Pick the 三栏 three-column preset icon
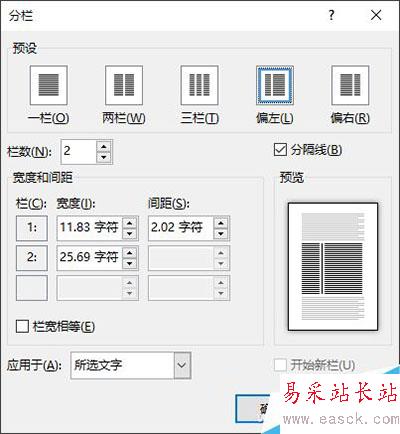The image size is (400, 434). point(199,85)
